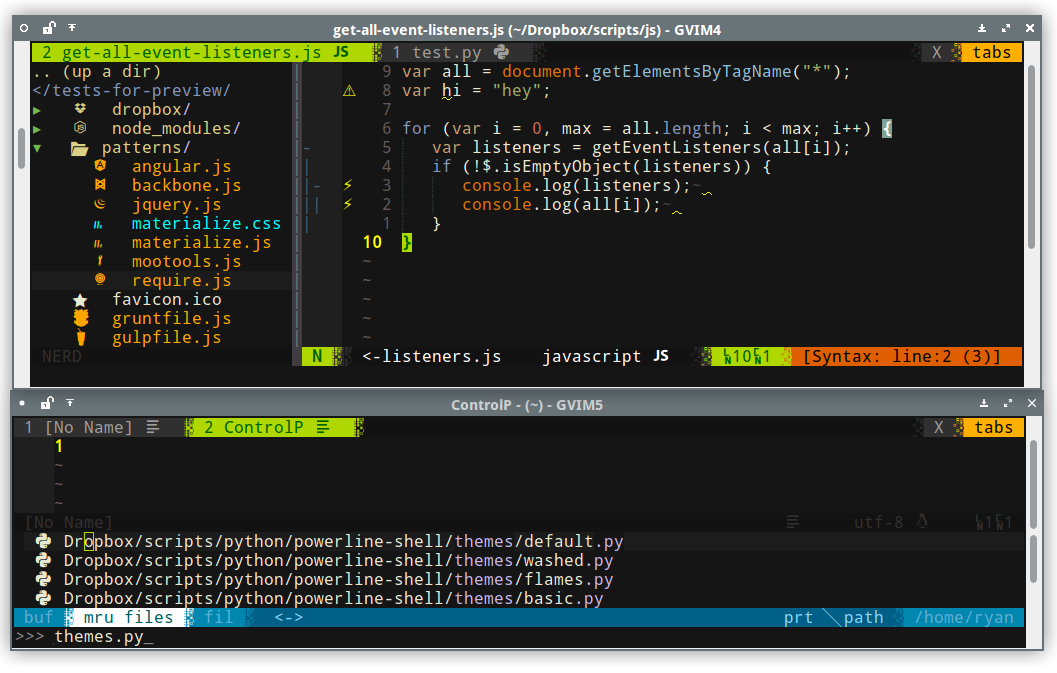Click Python icon beside themes/basic.py result
This screenshot has width=1057, height=673.
coord(44,597)
